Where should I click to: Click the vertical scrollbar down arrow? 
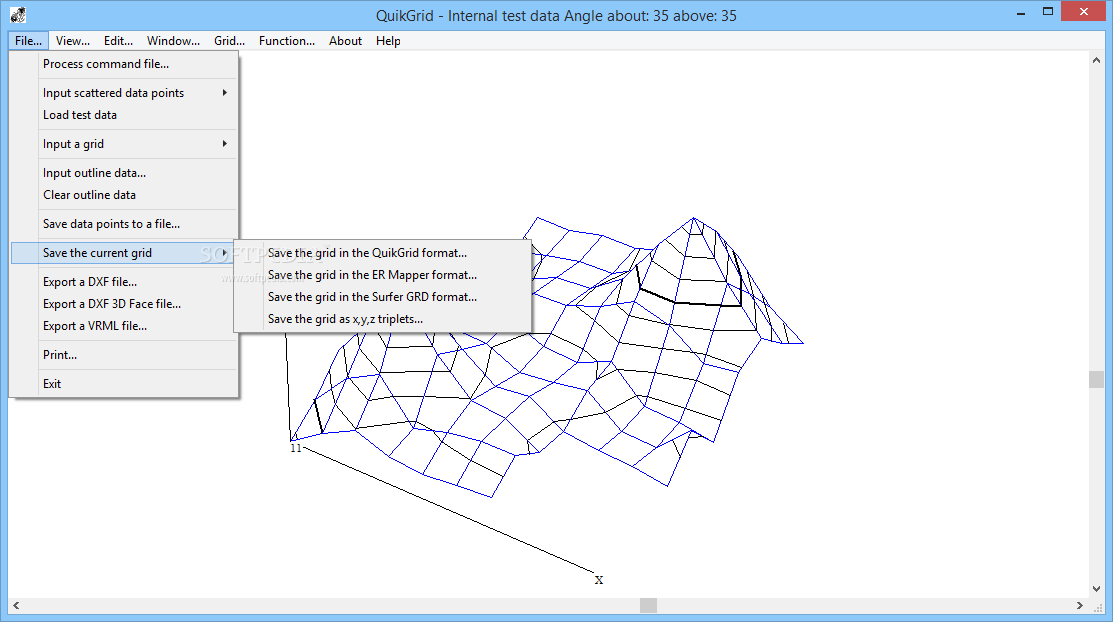[x=1096, y=589]
